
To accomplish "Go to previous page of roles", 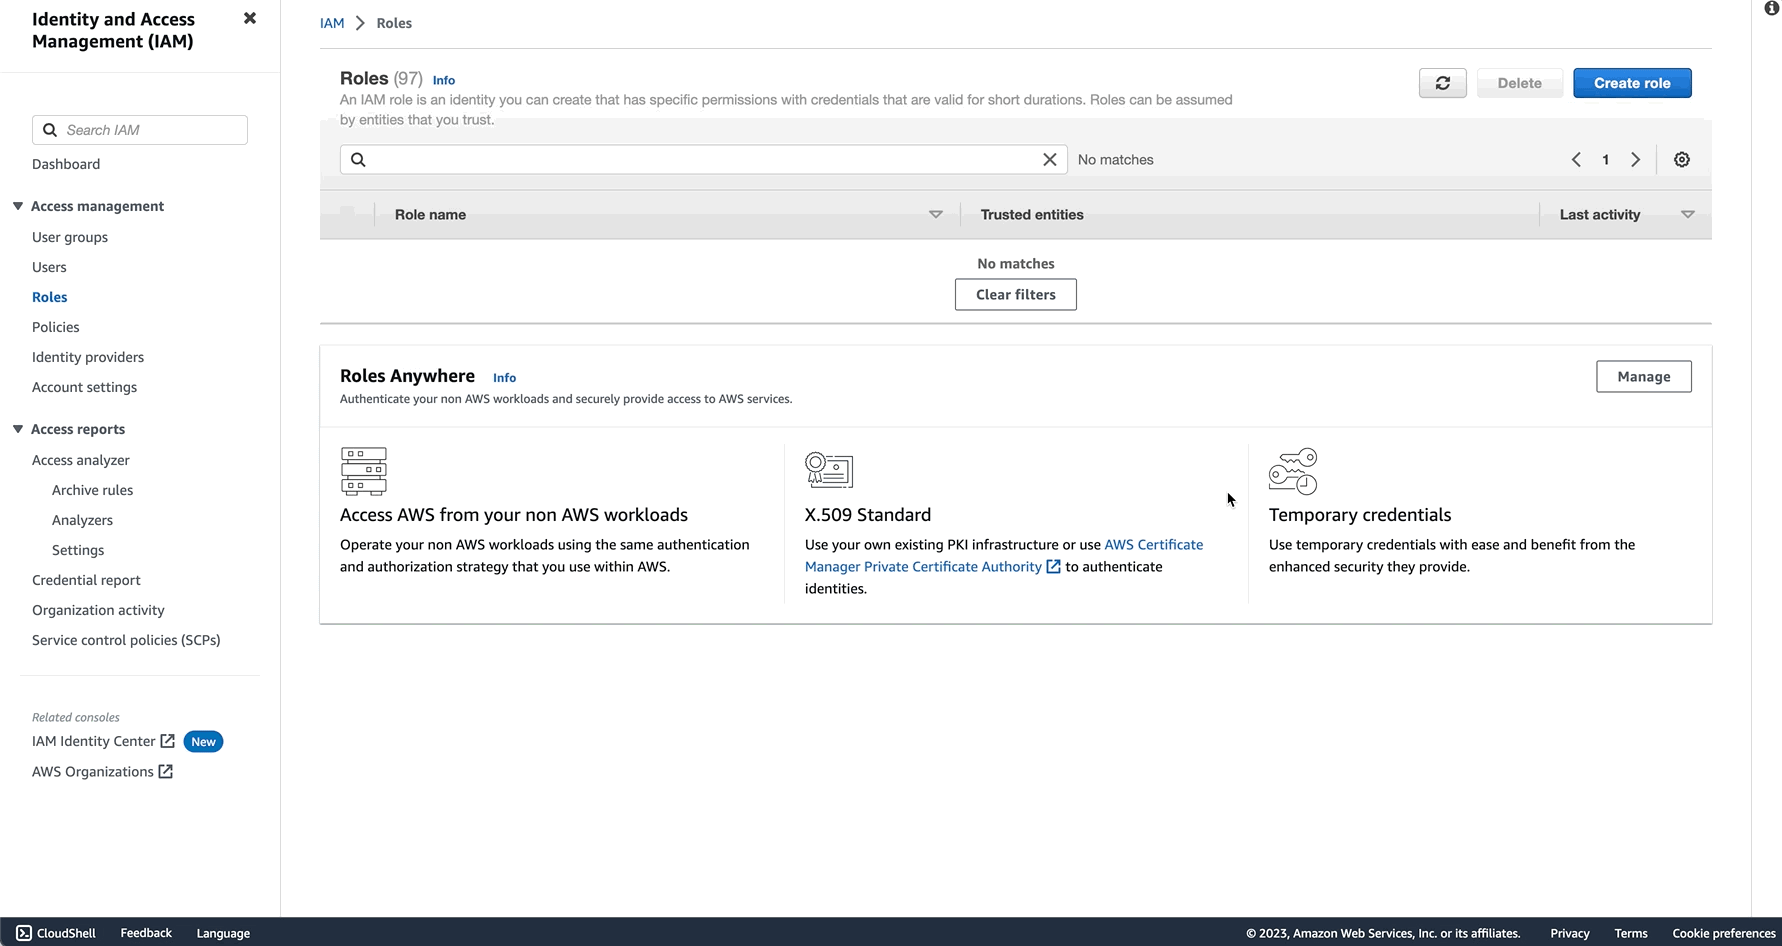I will [1576, 160].
